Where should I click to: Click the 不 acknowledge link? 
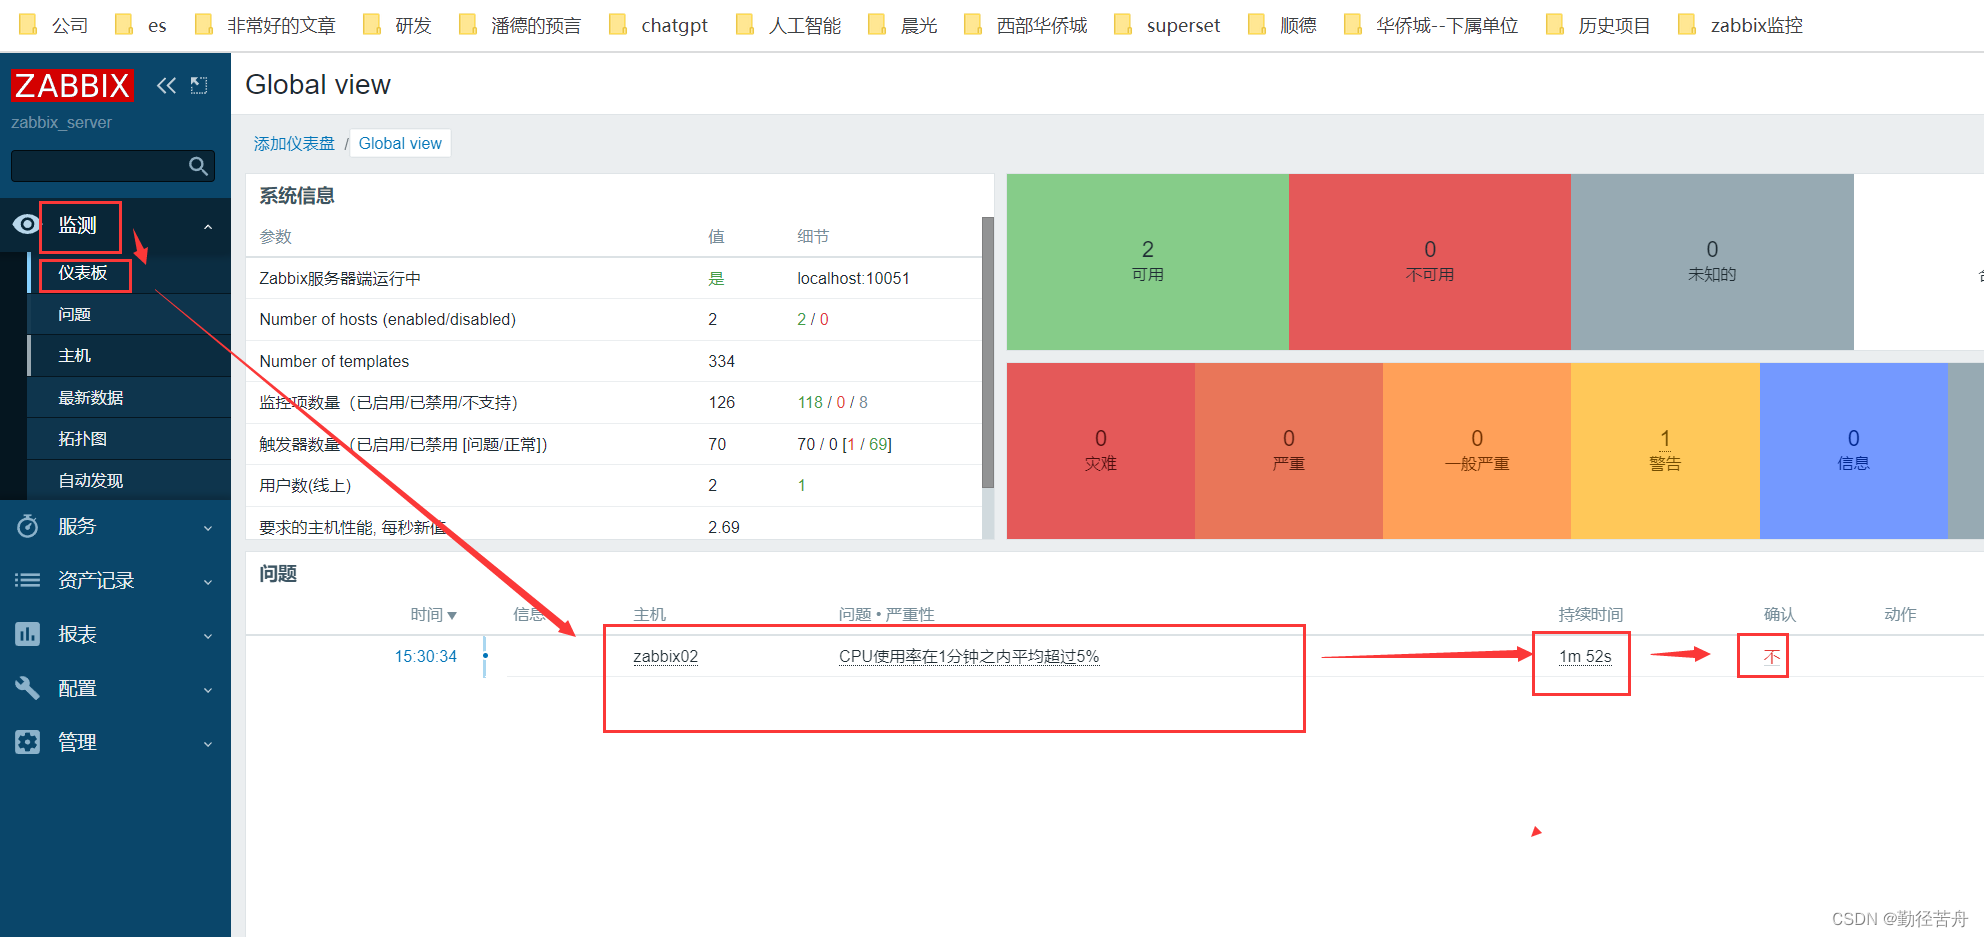click(x=1771, y=657)
